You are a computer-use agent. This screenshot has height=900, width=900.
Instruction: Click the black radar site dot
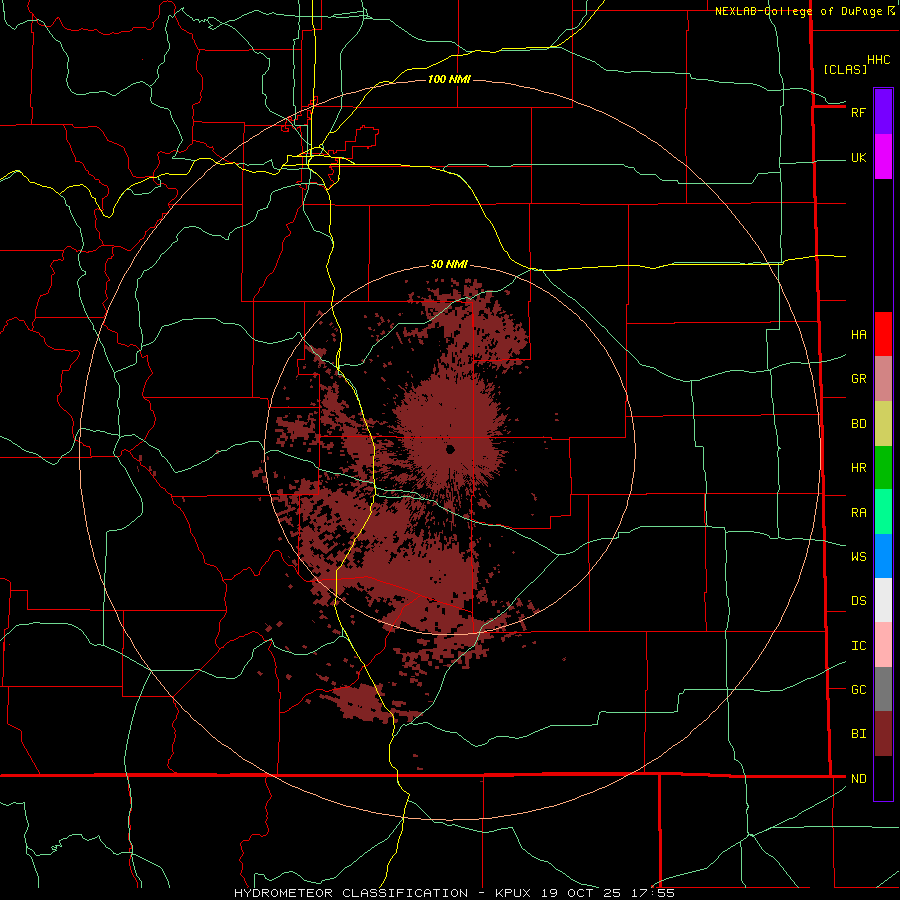click(x=451, y=449)
